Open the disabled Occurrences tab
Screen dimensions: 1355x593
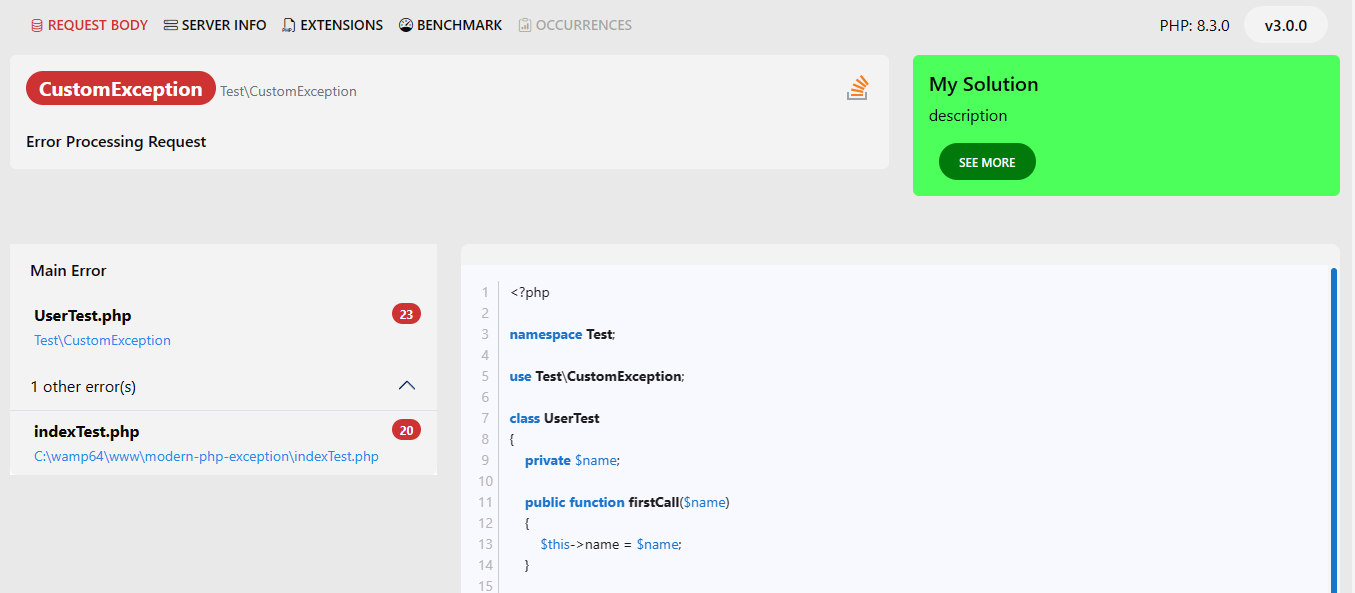point(575,25)
